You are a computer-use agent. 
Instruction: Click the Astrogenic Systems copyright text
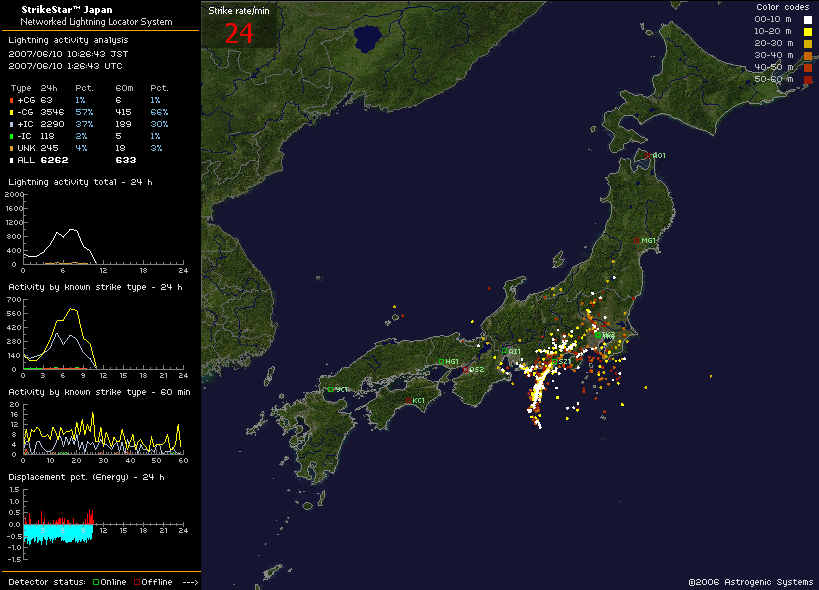point(750,581)
